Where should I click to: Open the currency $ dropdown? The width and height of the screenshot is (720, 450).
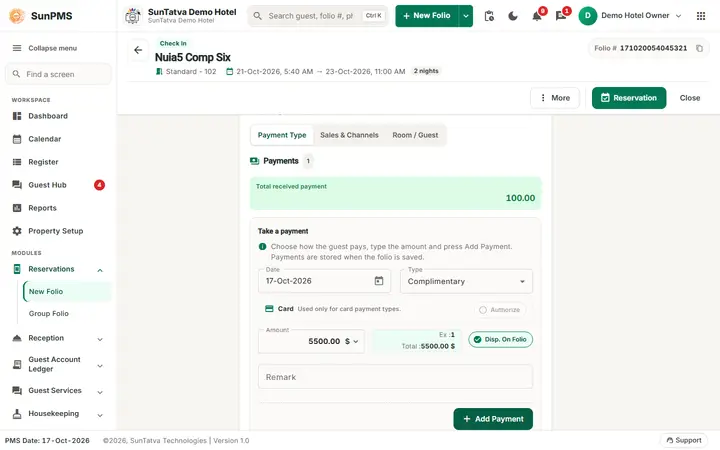pos(352,341)
